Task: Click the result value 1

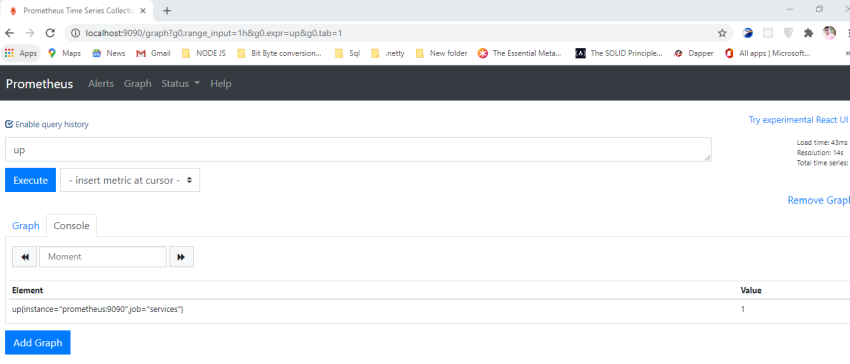Action: click(743, 309)
